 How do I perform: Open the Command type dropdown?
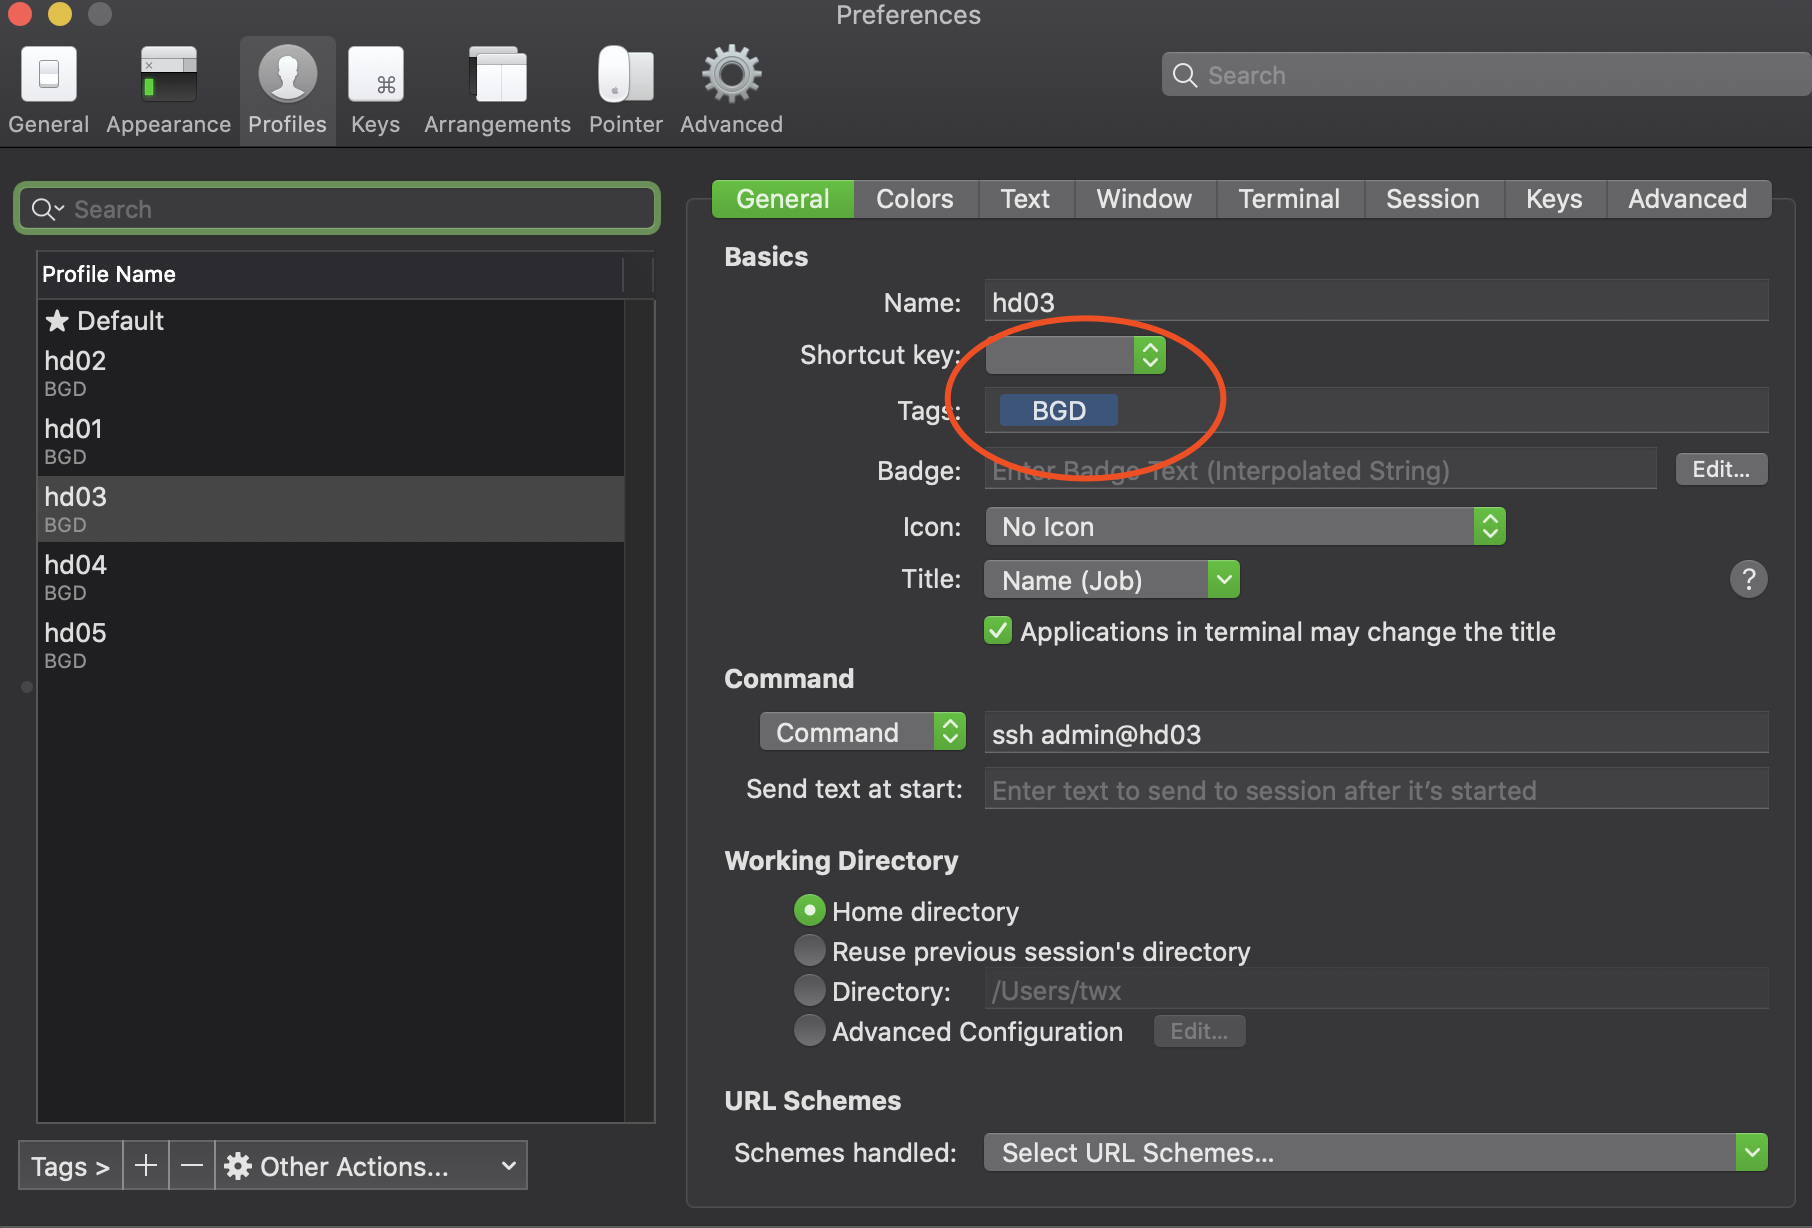[862, 732]
